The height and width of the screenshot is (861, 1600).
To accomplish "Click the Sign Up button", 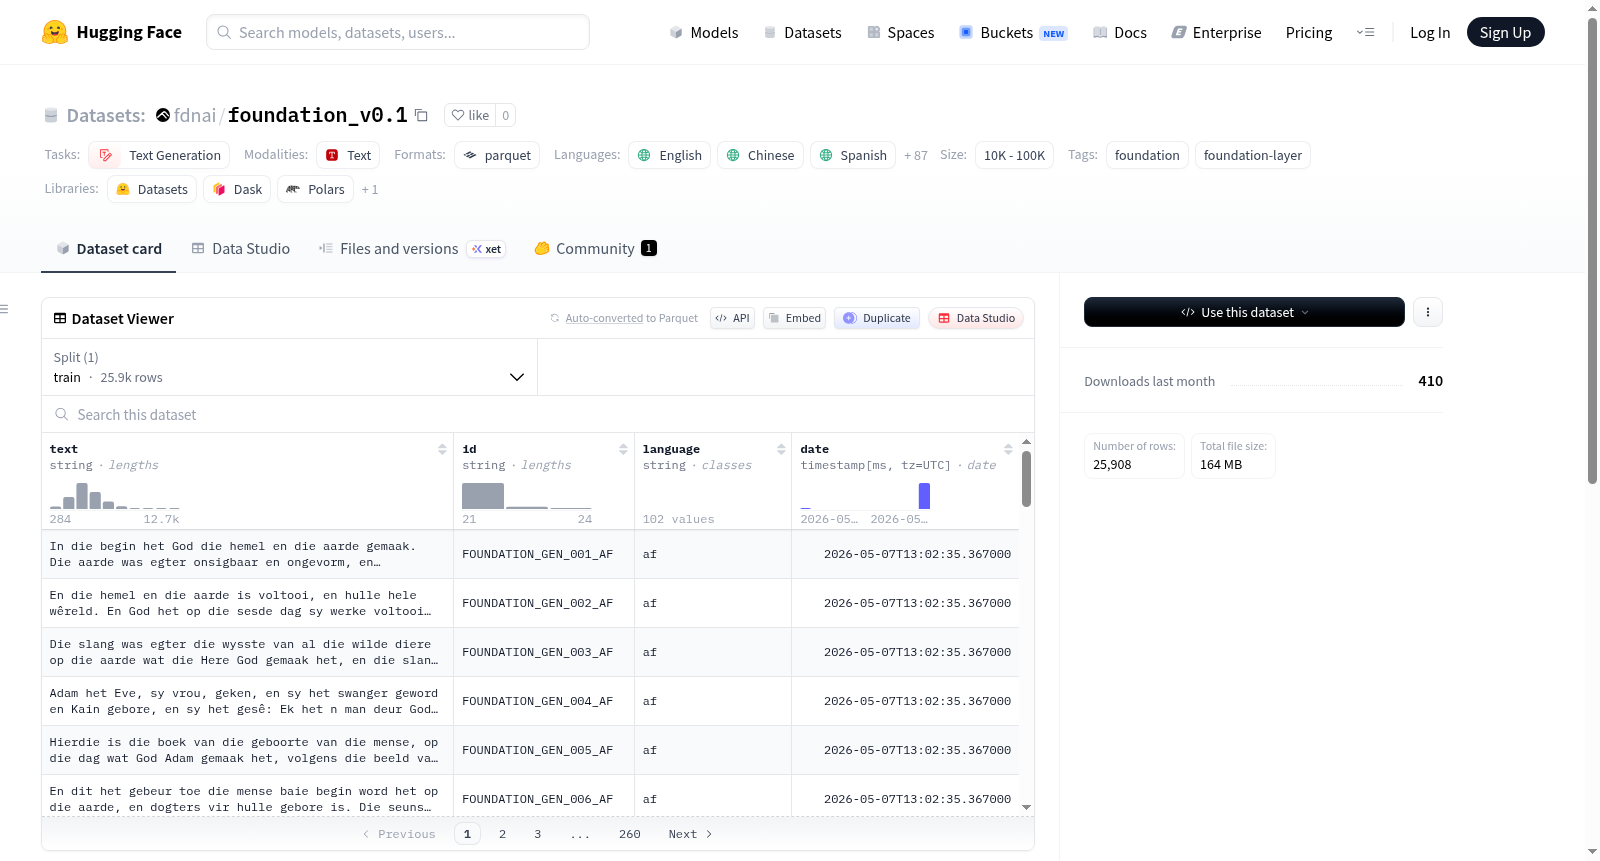I will point(1505,32).
